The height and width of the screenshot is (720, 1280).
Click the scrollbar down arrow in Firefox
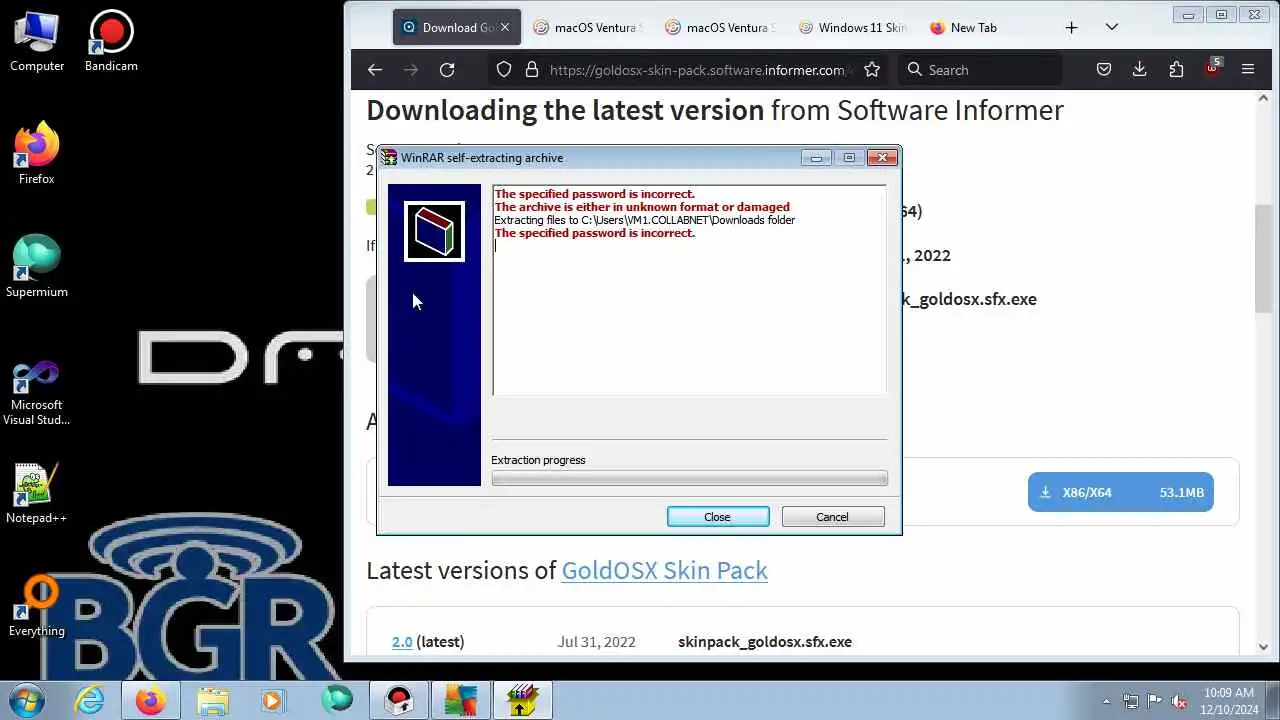tap(1264, 647)
